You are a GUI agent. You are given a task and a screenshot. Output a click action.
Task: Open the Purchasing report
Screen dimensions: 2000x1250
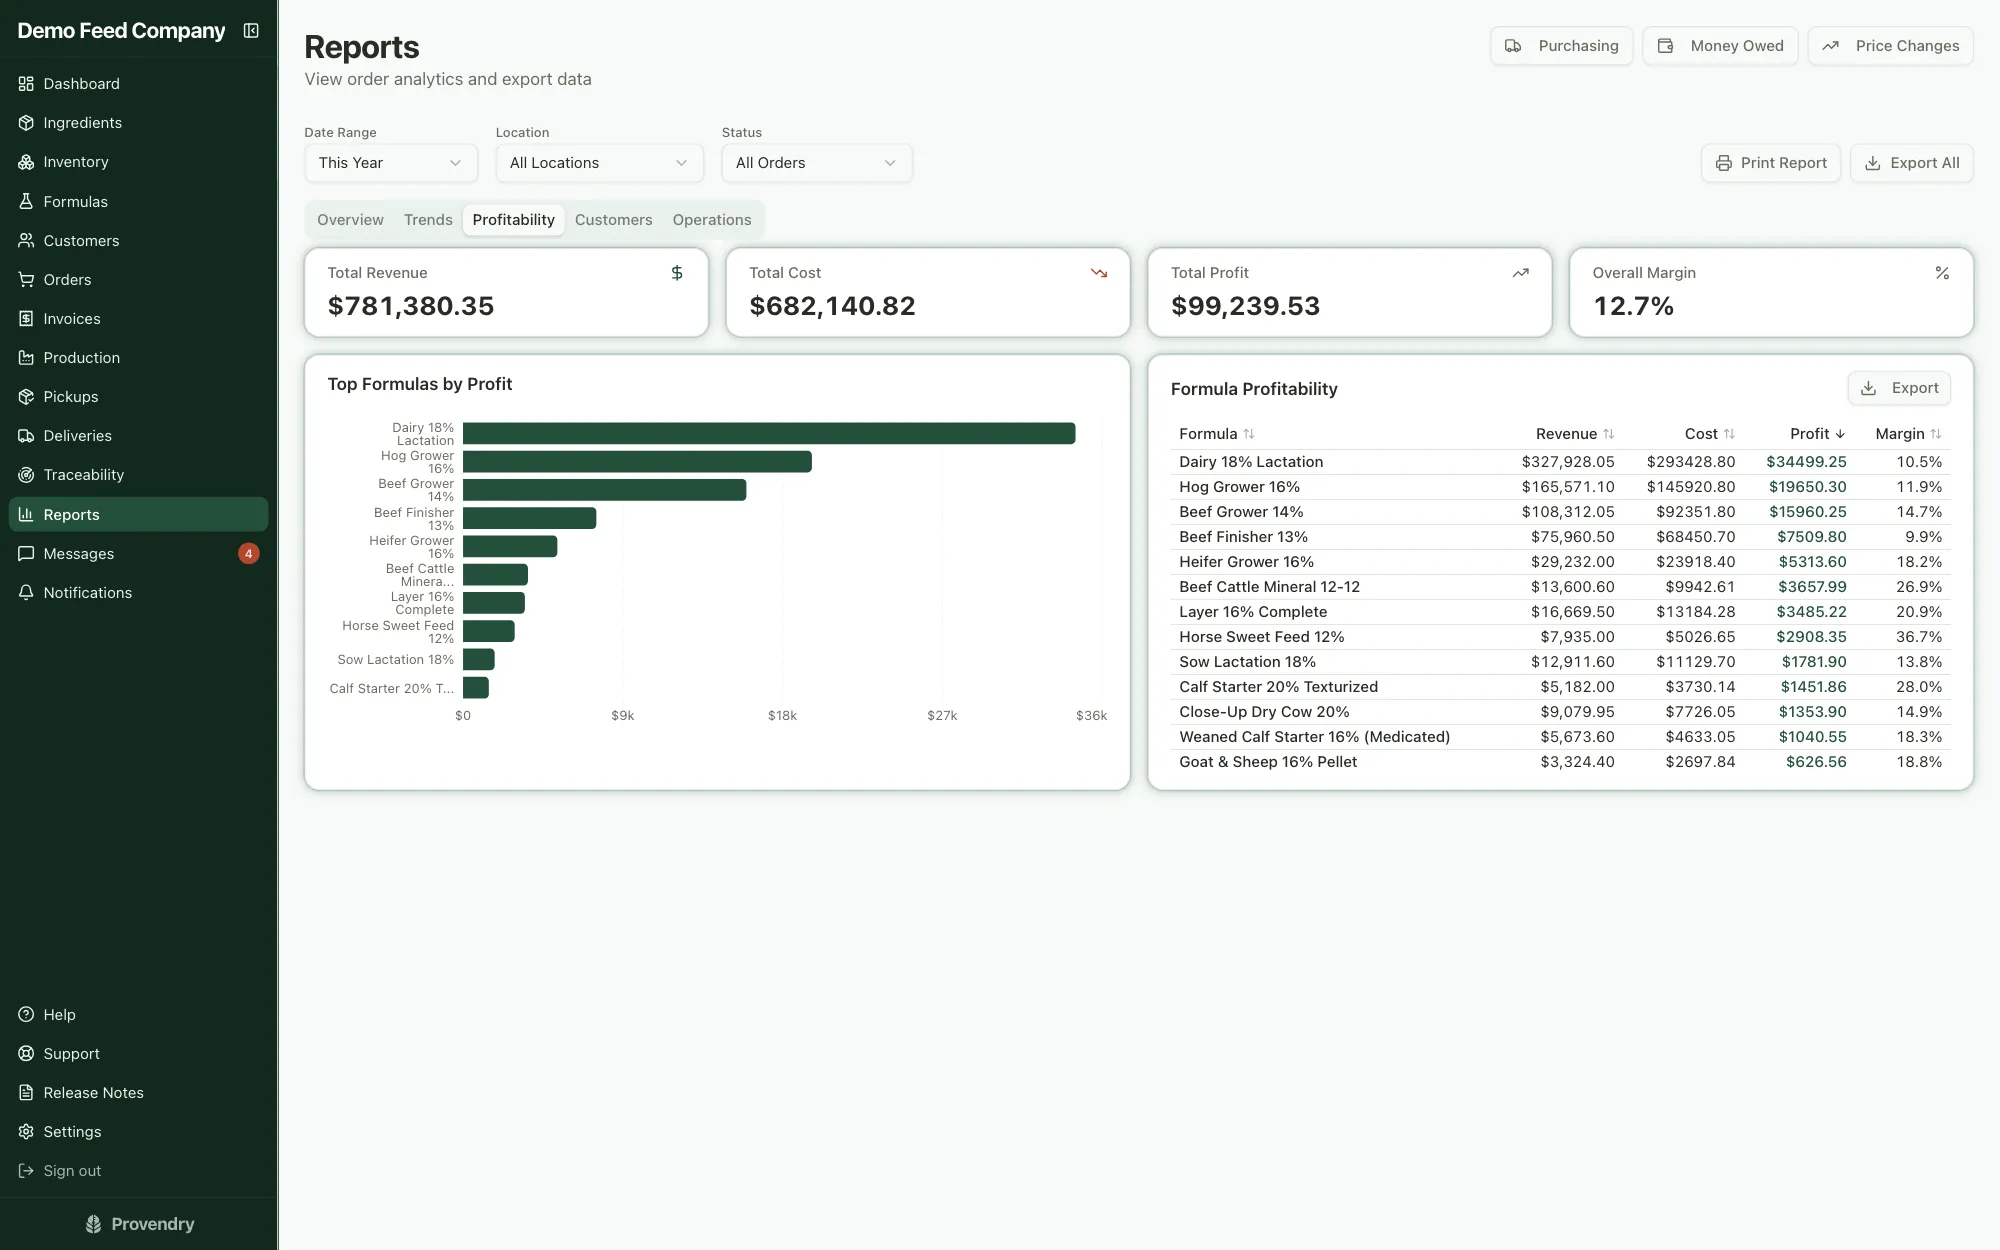[1561, 46]
